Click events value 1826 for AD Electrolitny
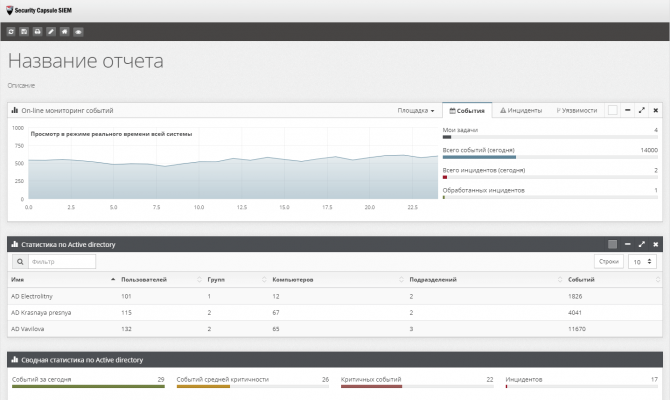Screen dimensions: 670x400 575,296
